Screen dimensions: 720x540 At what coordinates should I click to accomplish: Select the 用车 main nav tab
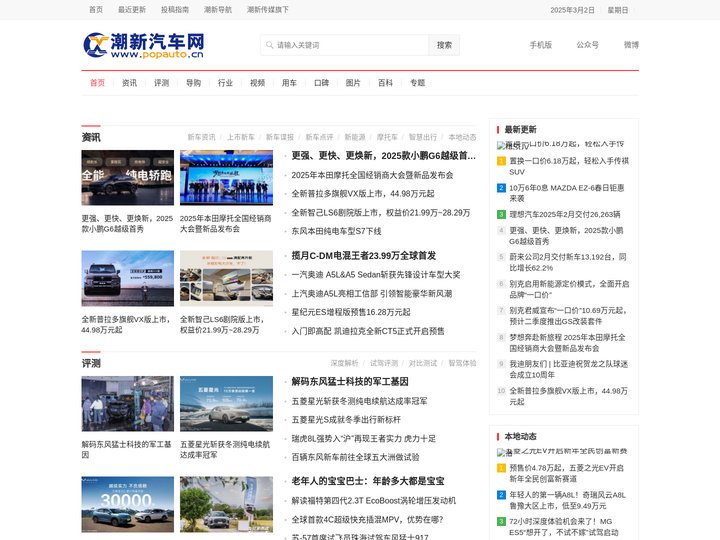(289, 83)
